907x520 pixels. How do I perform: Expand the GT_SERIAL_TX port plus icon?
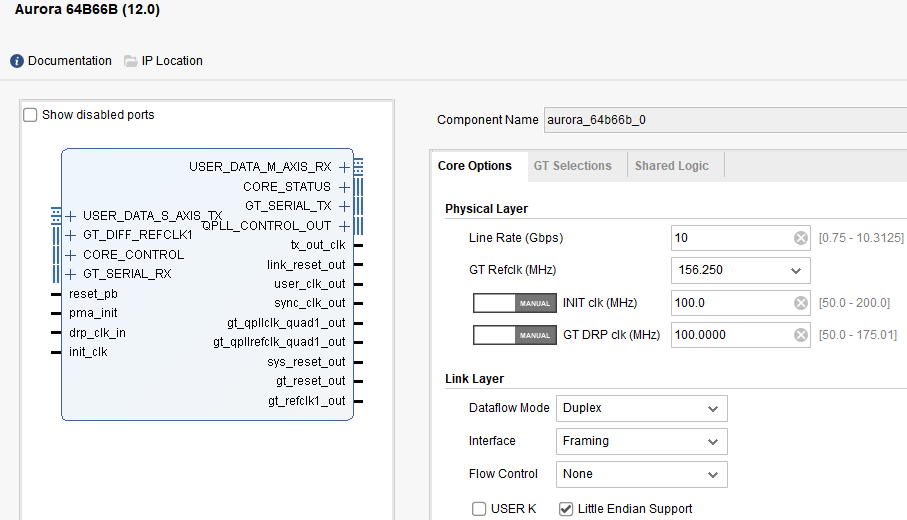(344, 206)
